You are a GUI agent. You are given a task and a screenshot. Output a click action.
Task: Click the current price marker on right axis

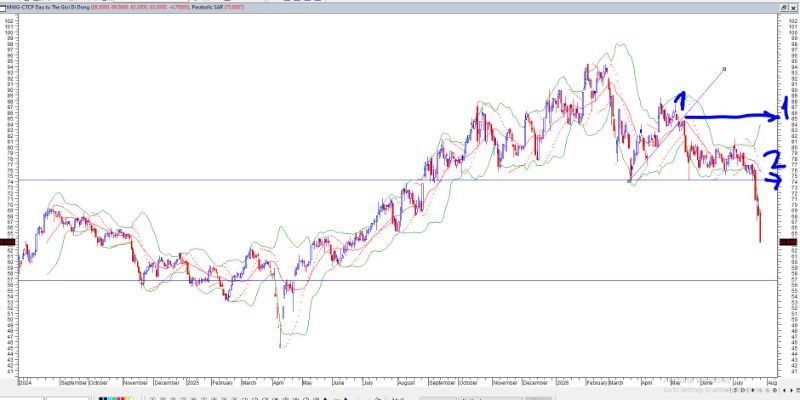point(789,242)
